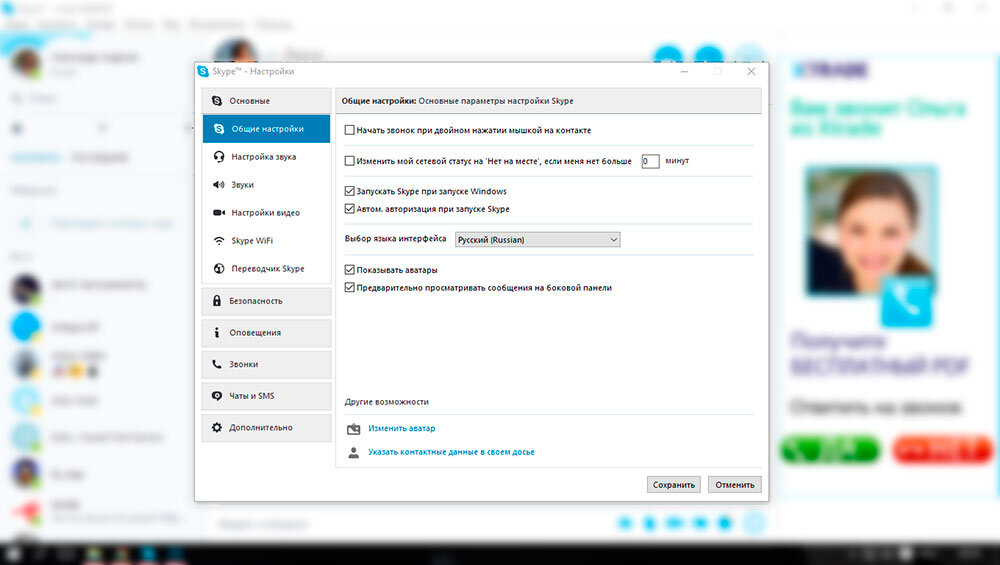
Task: Click the info icon for Оповещения
Action: (x=217, y=333)
